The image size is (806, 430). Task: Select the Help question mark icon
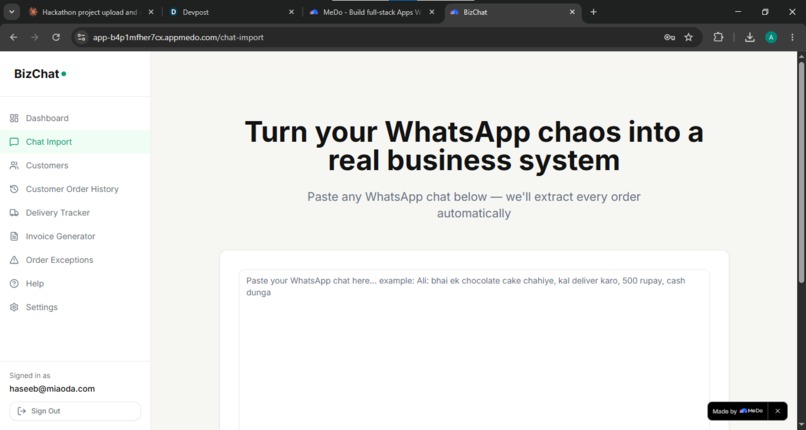click(x=14, y=284)
